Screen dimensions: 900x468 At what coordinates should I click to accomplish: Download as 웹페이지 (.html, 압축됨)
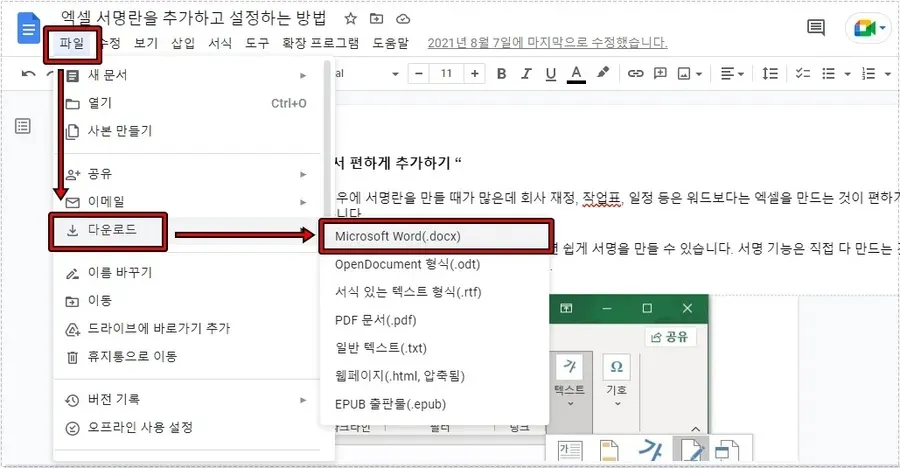(x=435, y=377)
